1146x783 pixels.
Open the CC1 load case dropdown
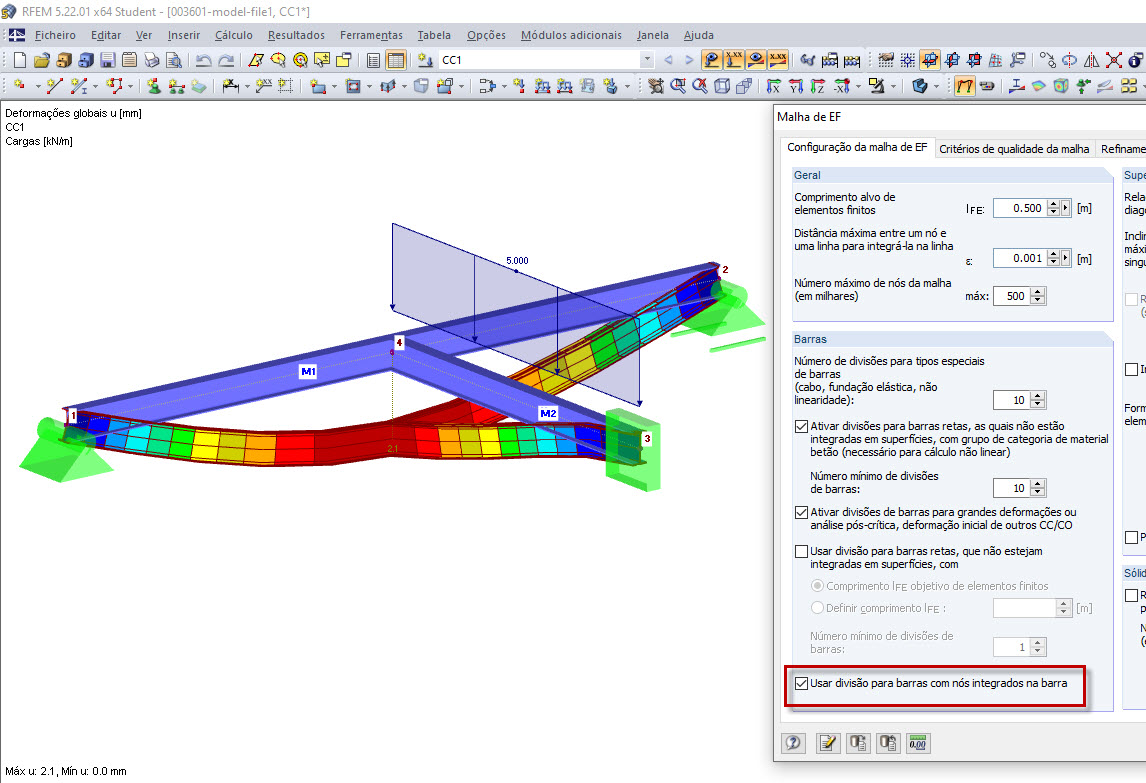click(x=647, y=60)
